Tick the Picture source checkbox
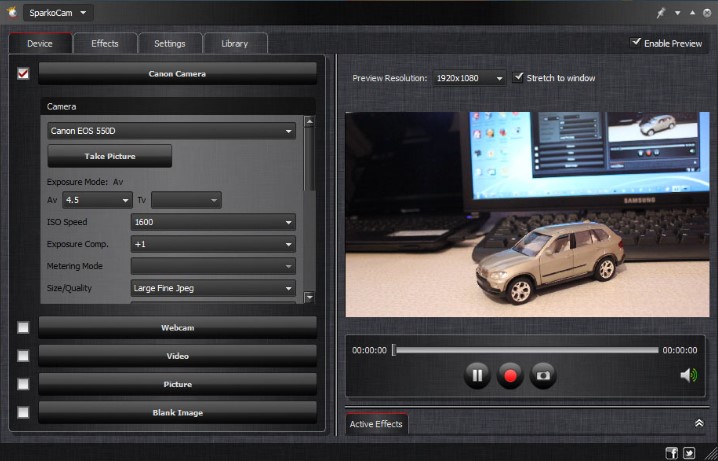The width and height of the screenshot is (718, 461). pyautogui.click(x=23, y=384)
